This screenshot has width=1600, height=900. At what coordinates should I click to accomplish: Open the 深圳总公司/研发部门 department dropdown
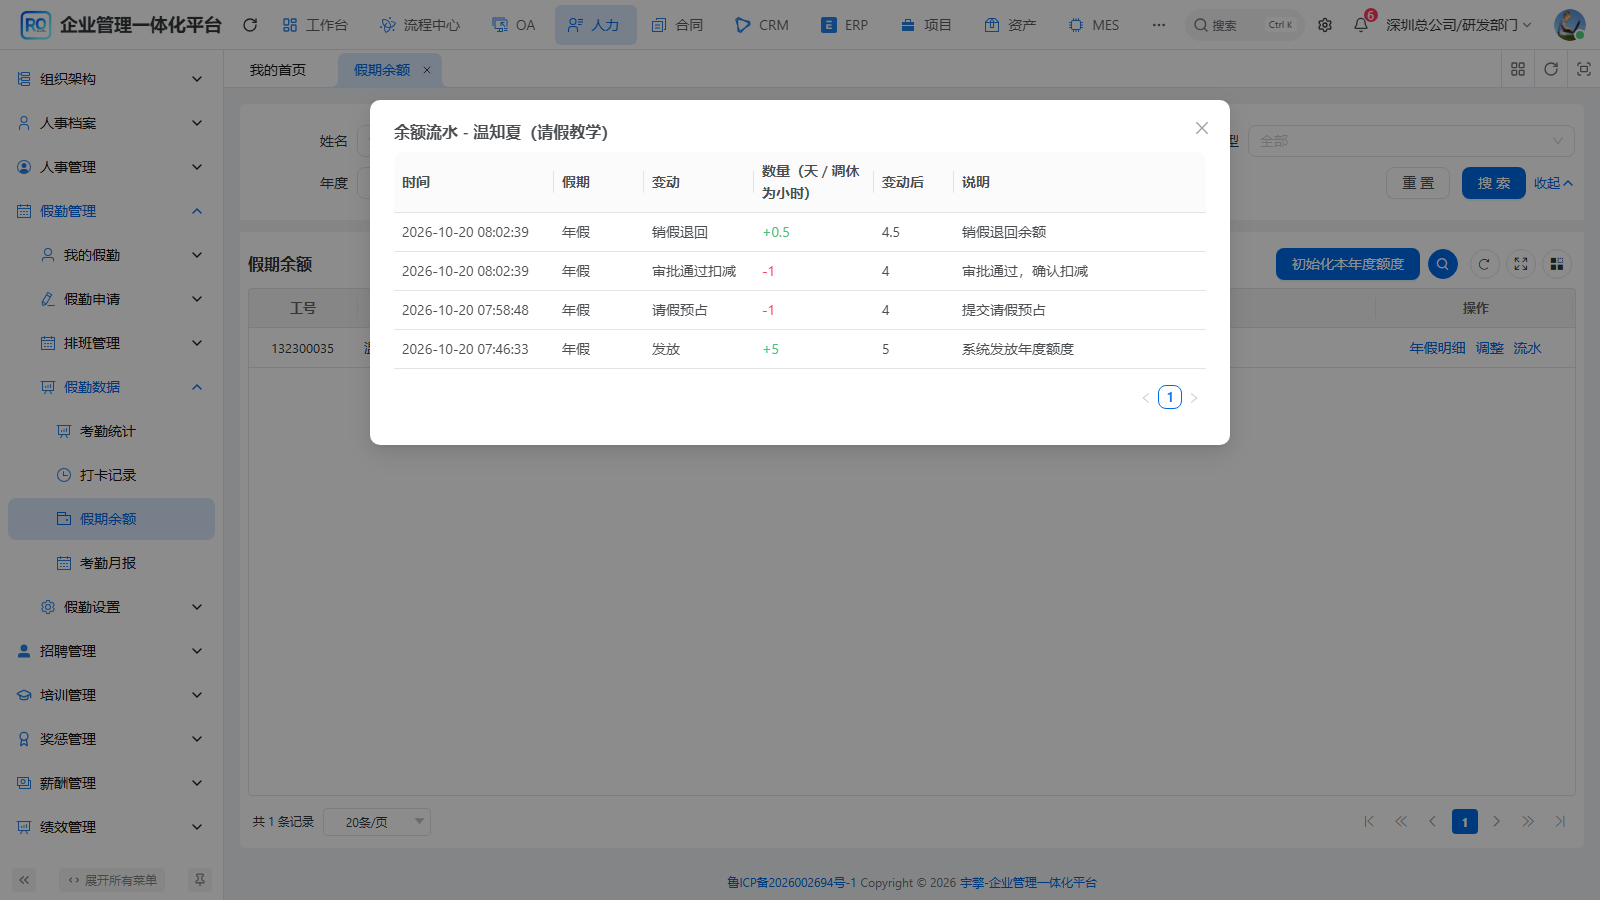tap(1458, 25)
